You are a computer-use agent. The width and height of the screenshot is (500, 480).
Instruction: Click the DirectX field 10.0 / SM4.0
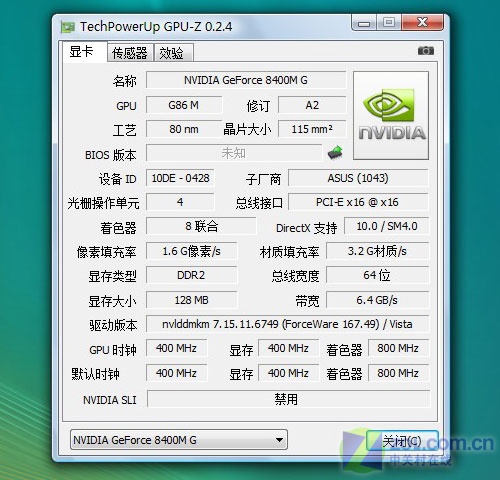[x=387, y=226]
